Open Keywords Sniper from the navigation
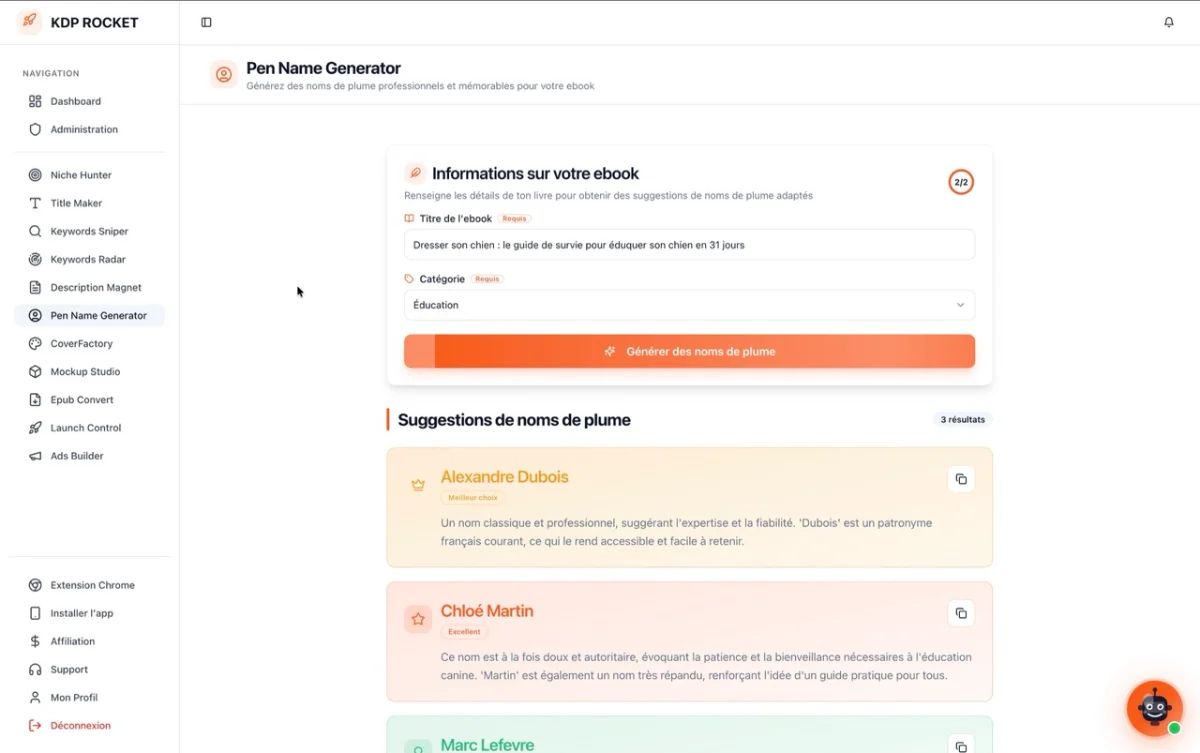Viewport: 1200px width, 753px height. tap(89, 231)
